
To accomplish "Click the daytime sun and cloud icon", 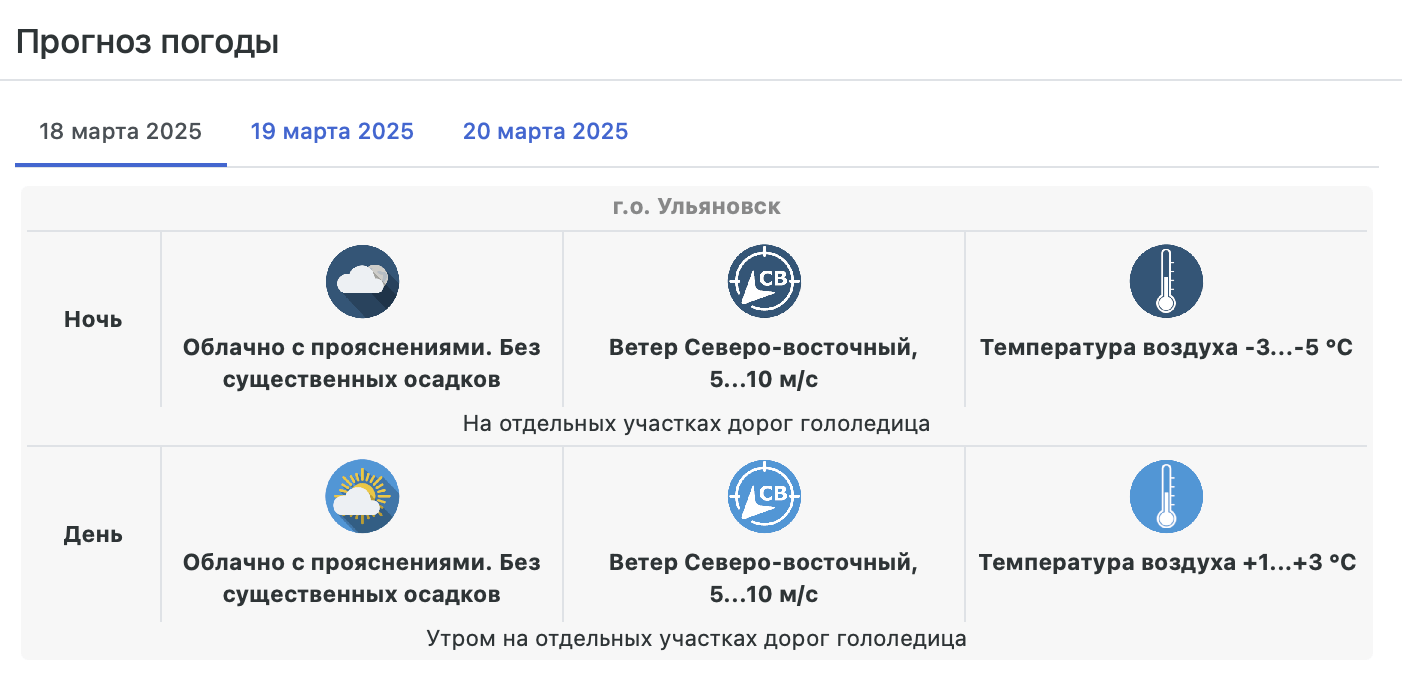I will [x=362, y=497].
